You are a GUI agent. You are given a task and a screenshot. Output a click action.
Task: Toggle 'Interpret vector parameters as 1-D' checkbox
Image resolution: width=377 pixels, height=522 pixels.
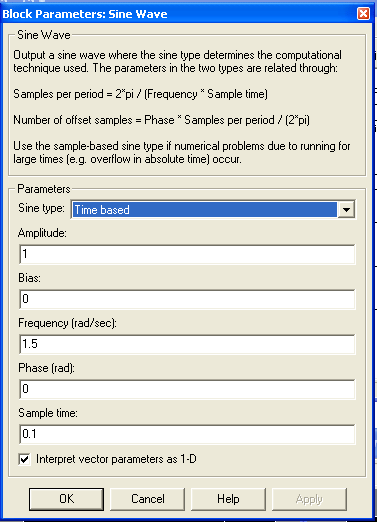[x=24, y=459]
